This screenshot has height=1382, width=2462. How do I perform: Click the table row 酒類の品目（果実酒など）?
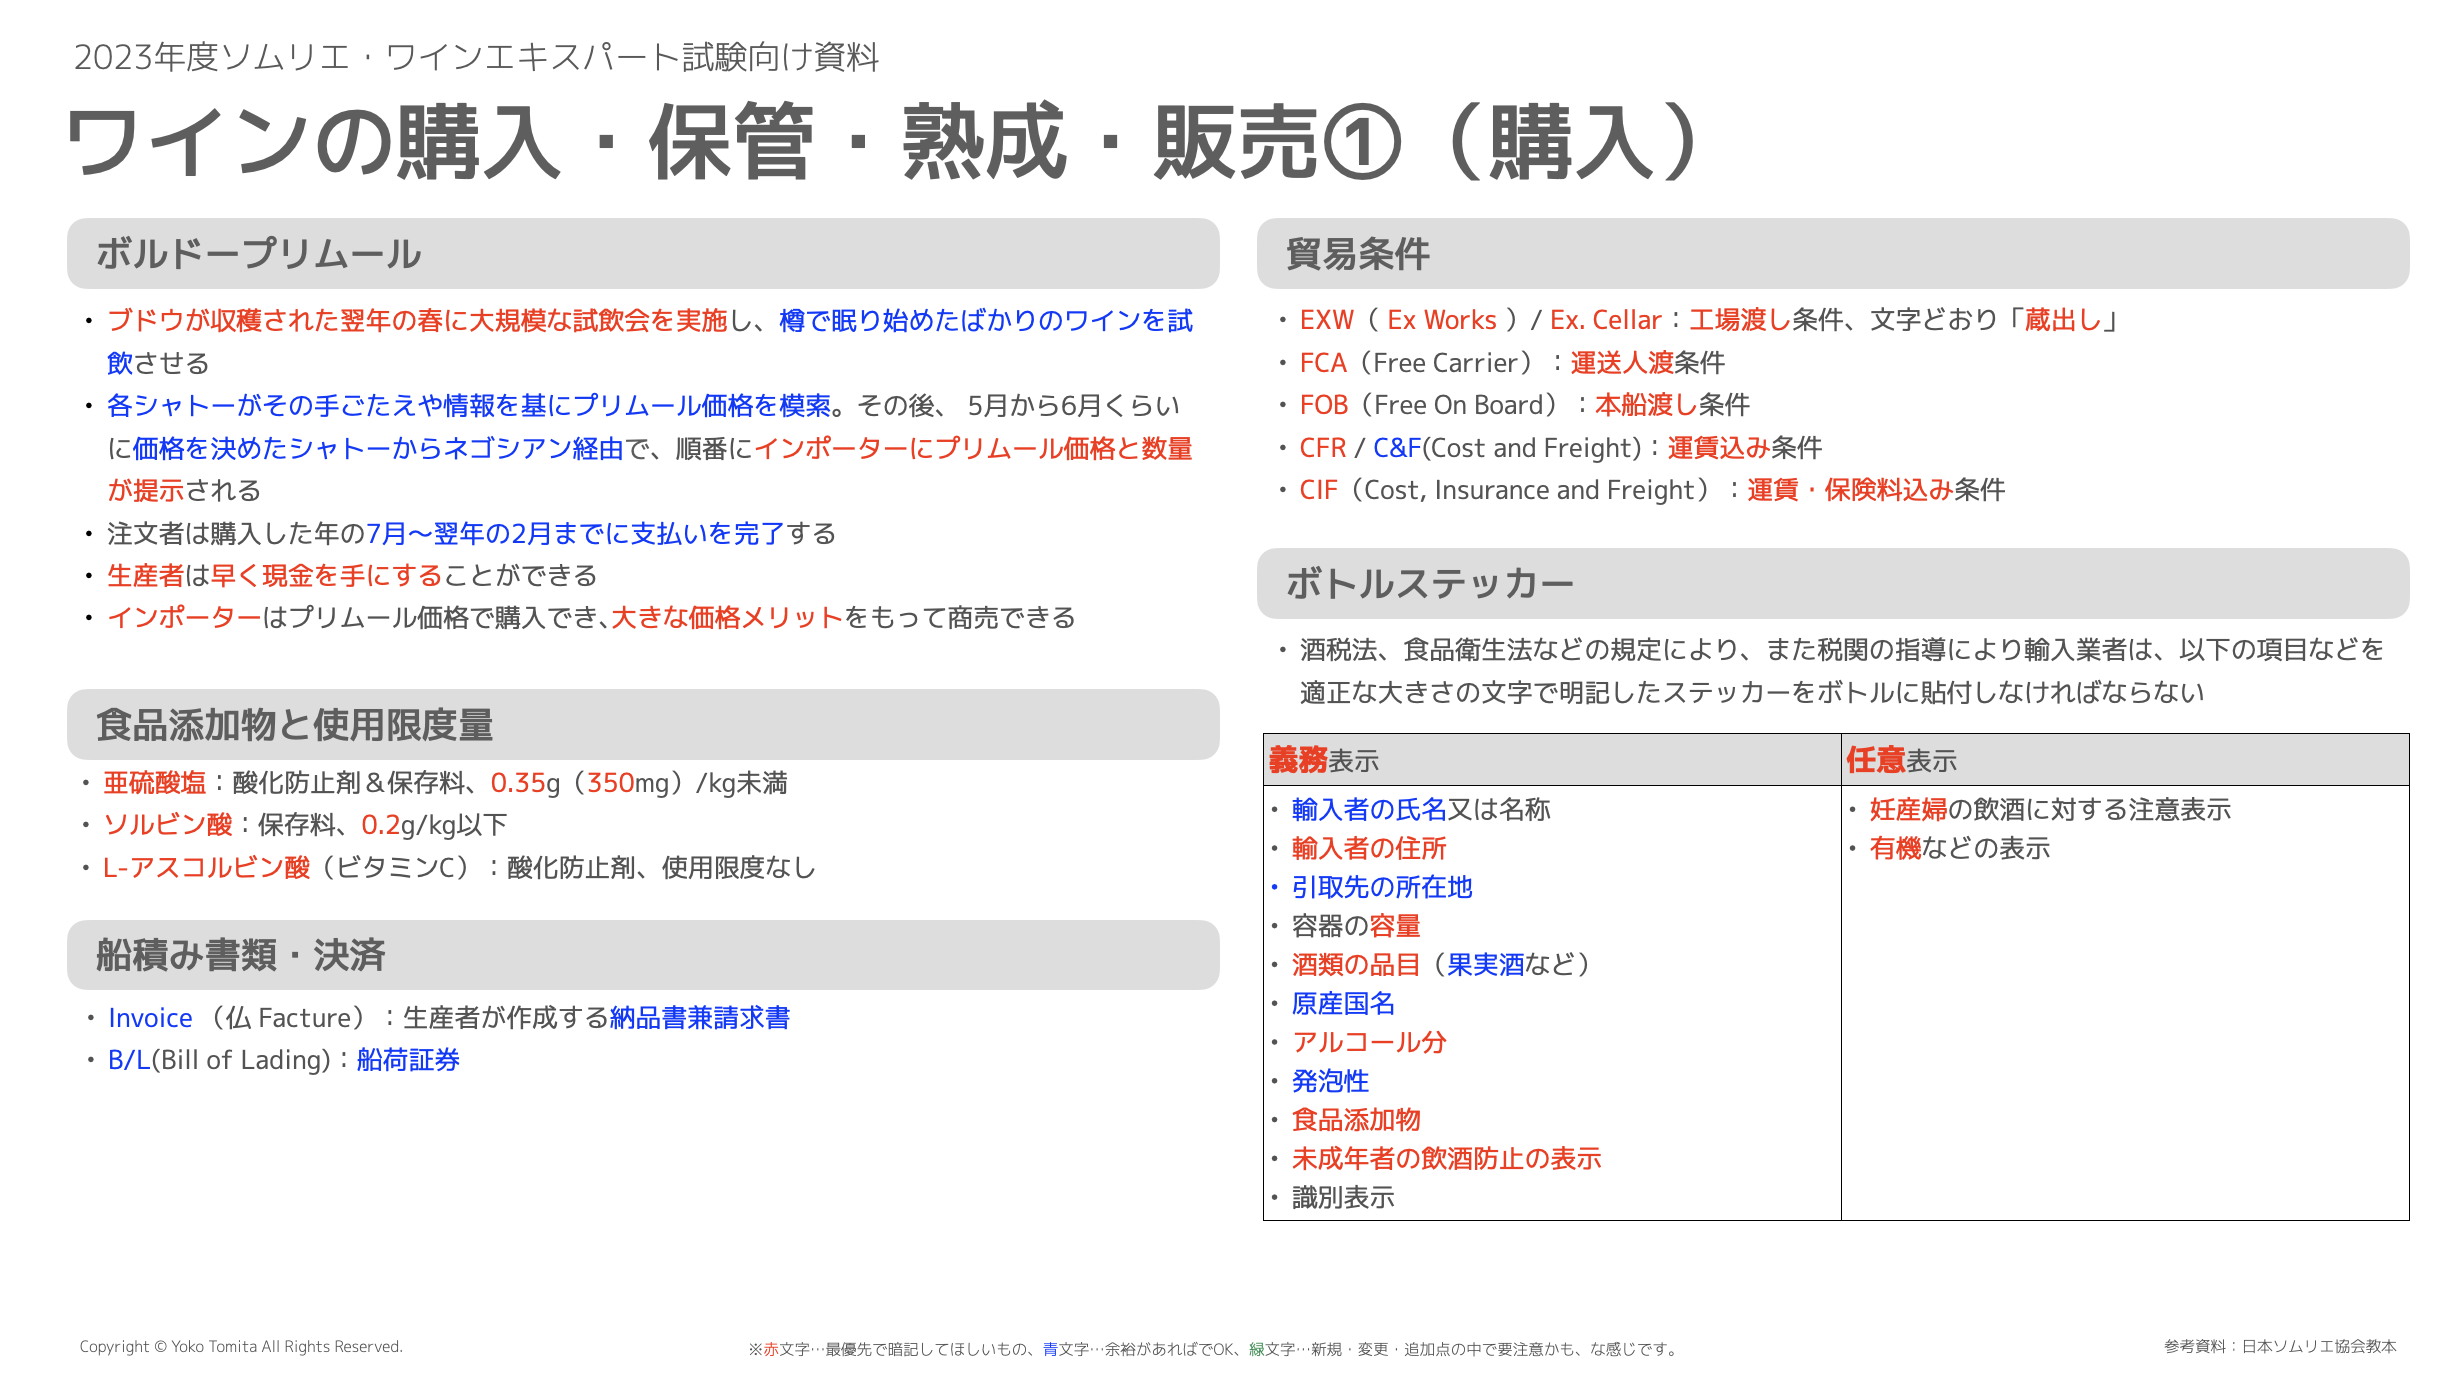tap(1441, 964)
